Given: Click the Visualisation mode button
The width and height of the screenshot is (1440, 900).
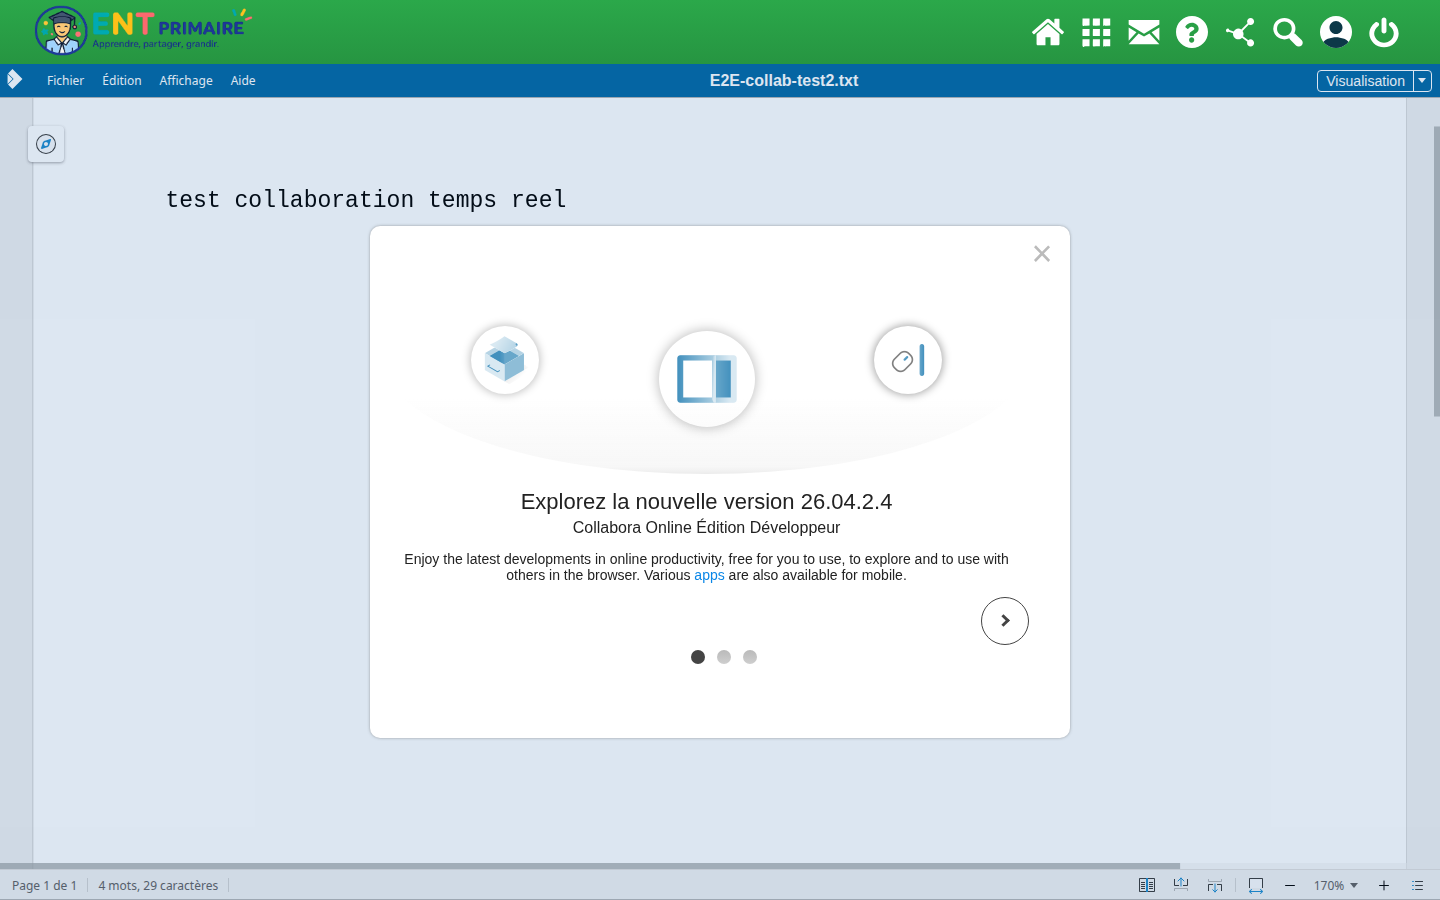Looking at the screenshot, I should coord(1365,81).
